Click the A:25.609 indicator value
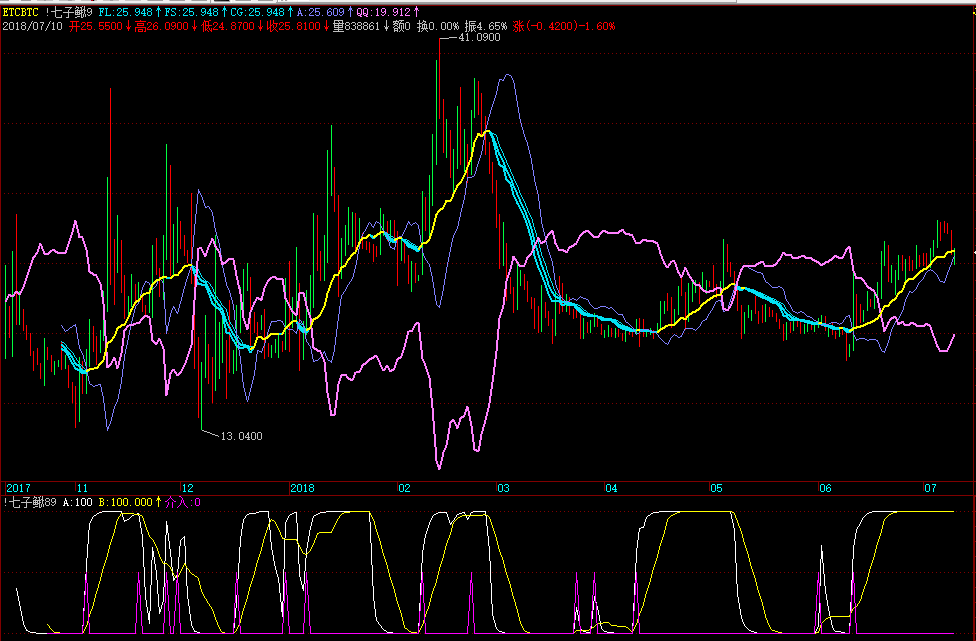Screen dimensions: 976x641 coord(321,12)
